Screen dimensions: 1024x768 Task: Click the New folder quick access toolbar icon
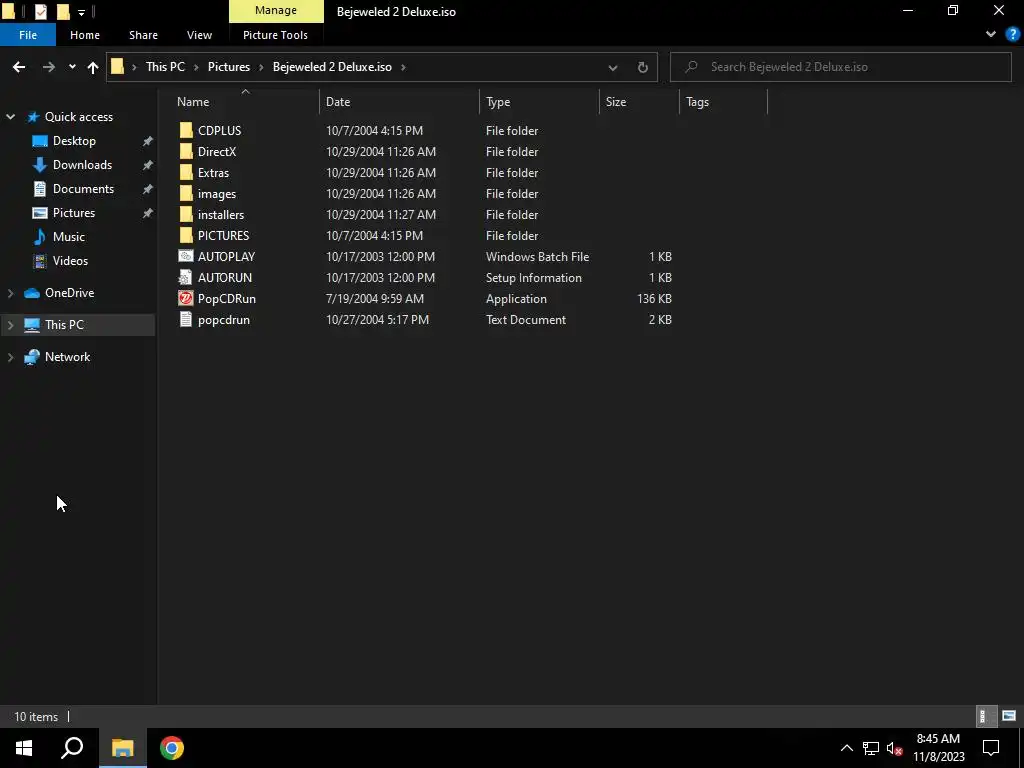[x=63, y=11]
